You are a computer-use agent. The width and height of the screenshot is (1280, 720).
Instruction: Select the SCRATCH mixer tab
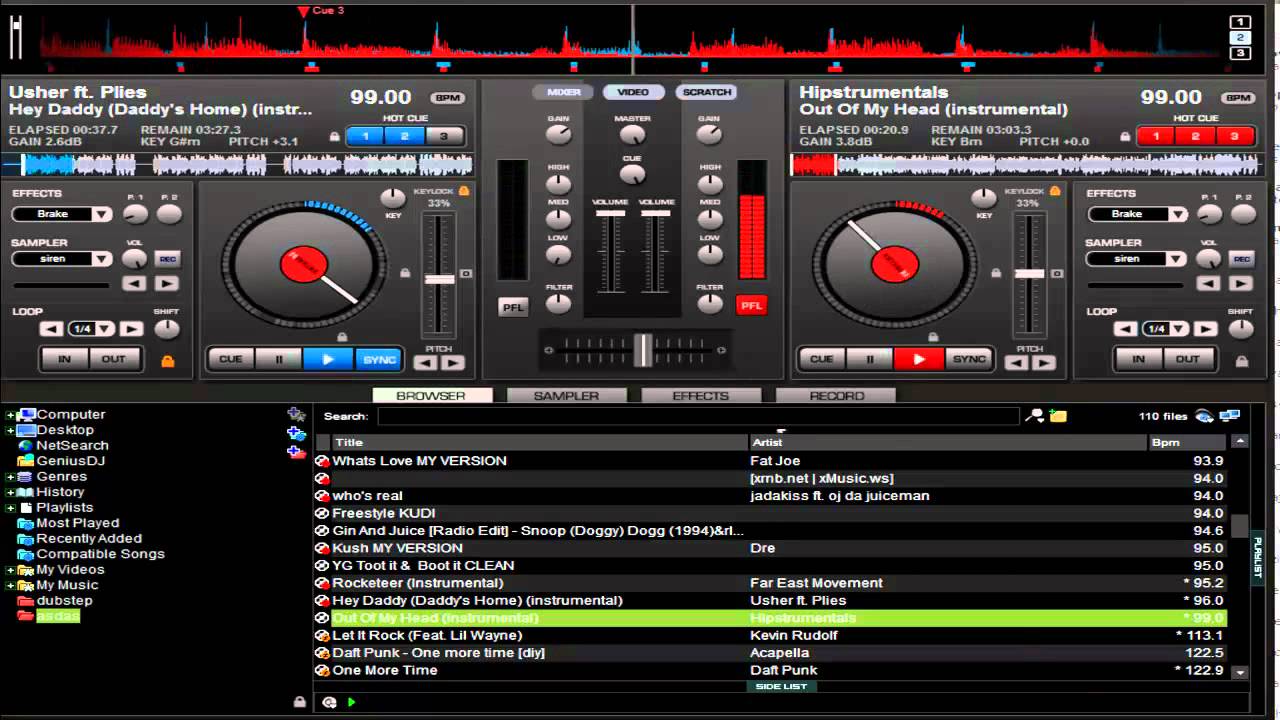(x=707, y=92)
